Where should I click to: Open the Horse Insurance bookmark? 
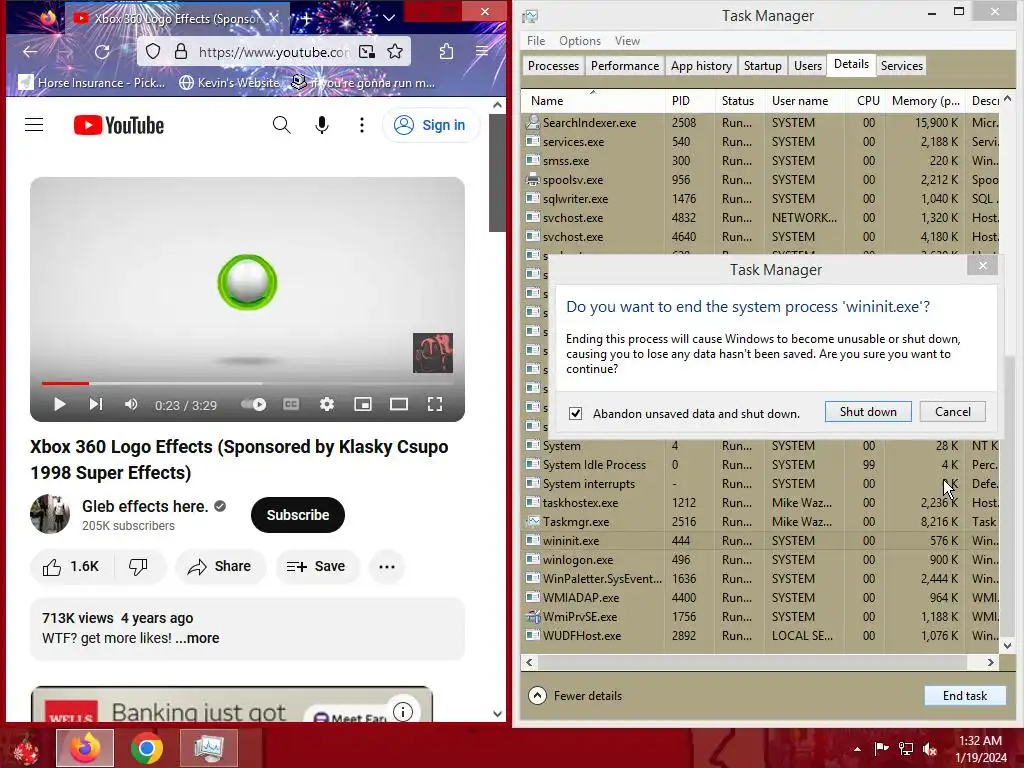(x=92, y=82)
